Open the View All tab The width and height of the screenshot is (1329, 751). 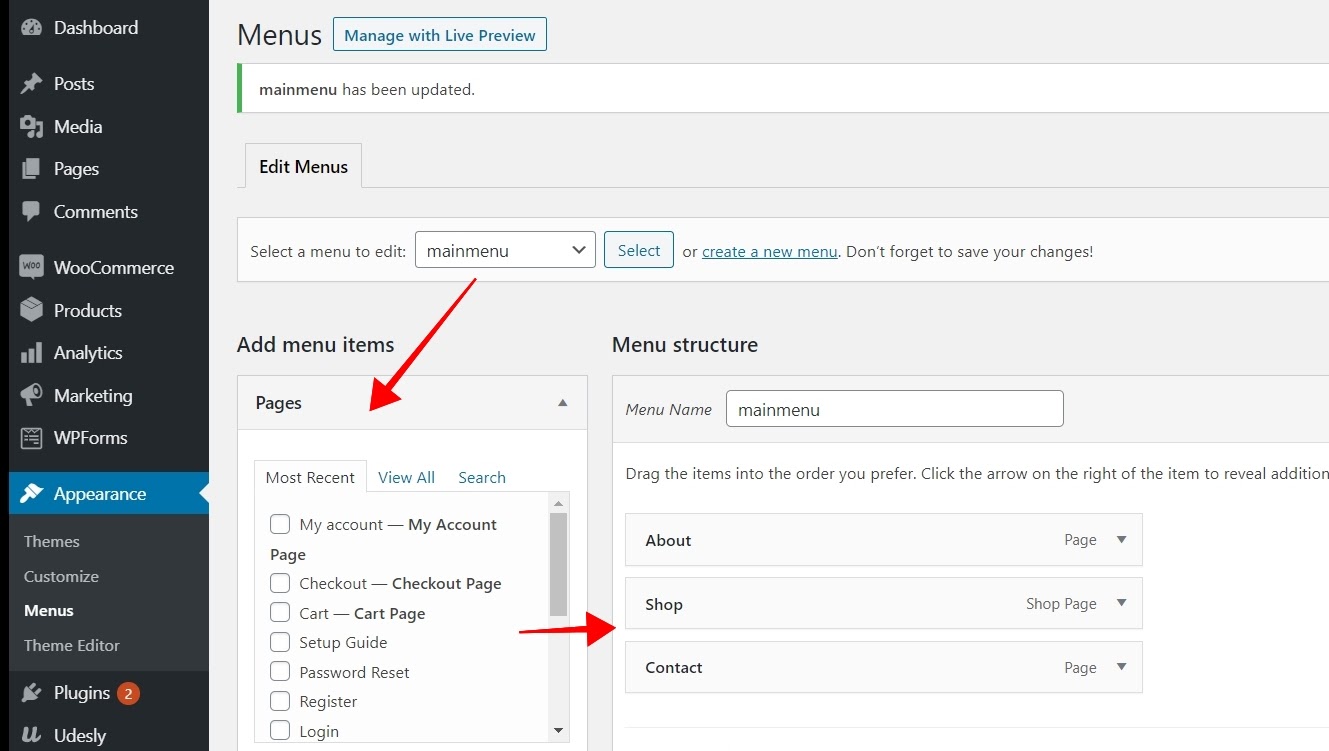pos(406,477)
